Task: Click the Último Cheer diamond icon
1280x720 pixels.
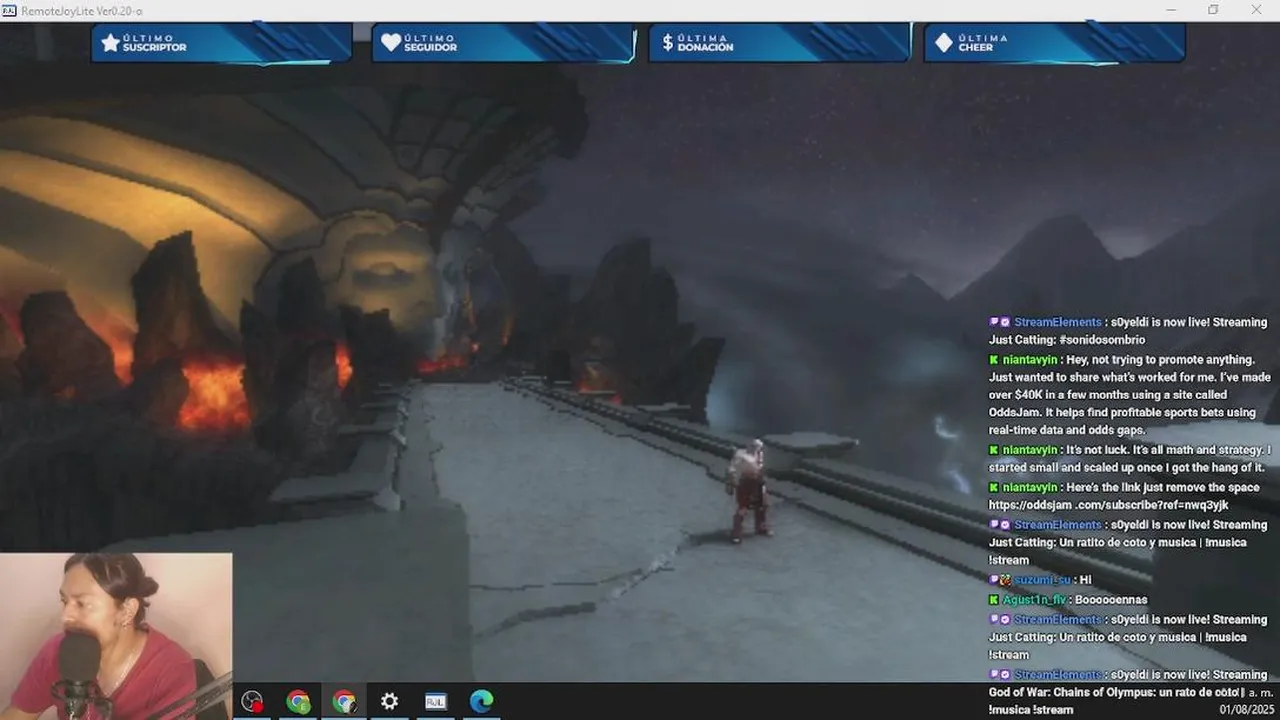Action: coord(943,43)
